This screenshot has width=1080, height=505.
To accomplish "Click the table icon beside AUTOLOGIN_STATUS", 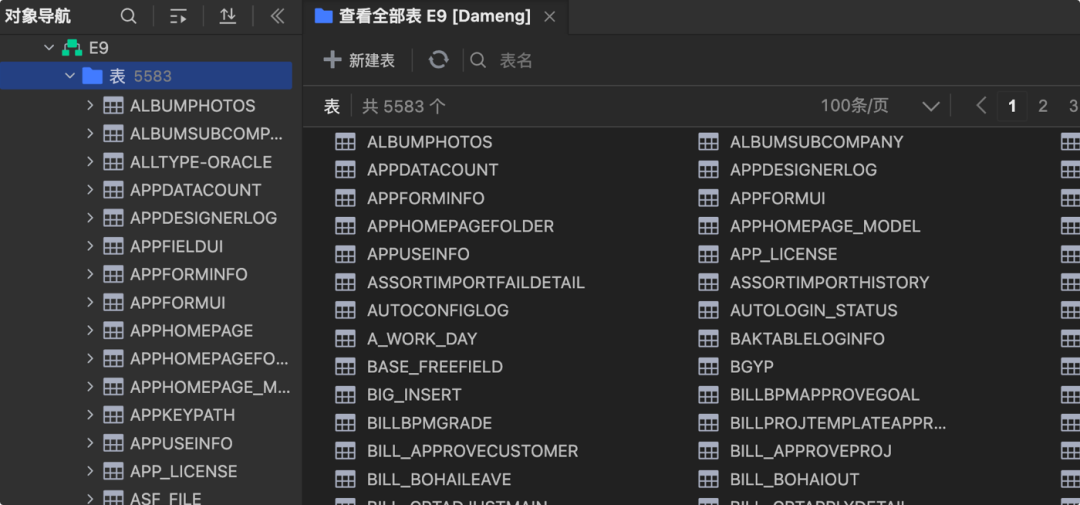I will 708,311.
